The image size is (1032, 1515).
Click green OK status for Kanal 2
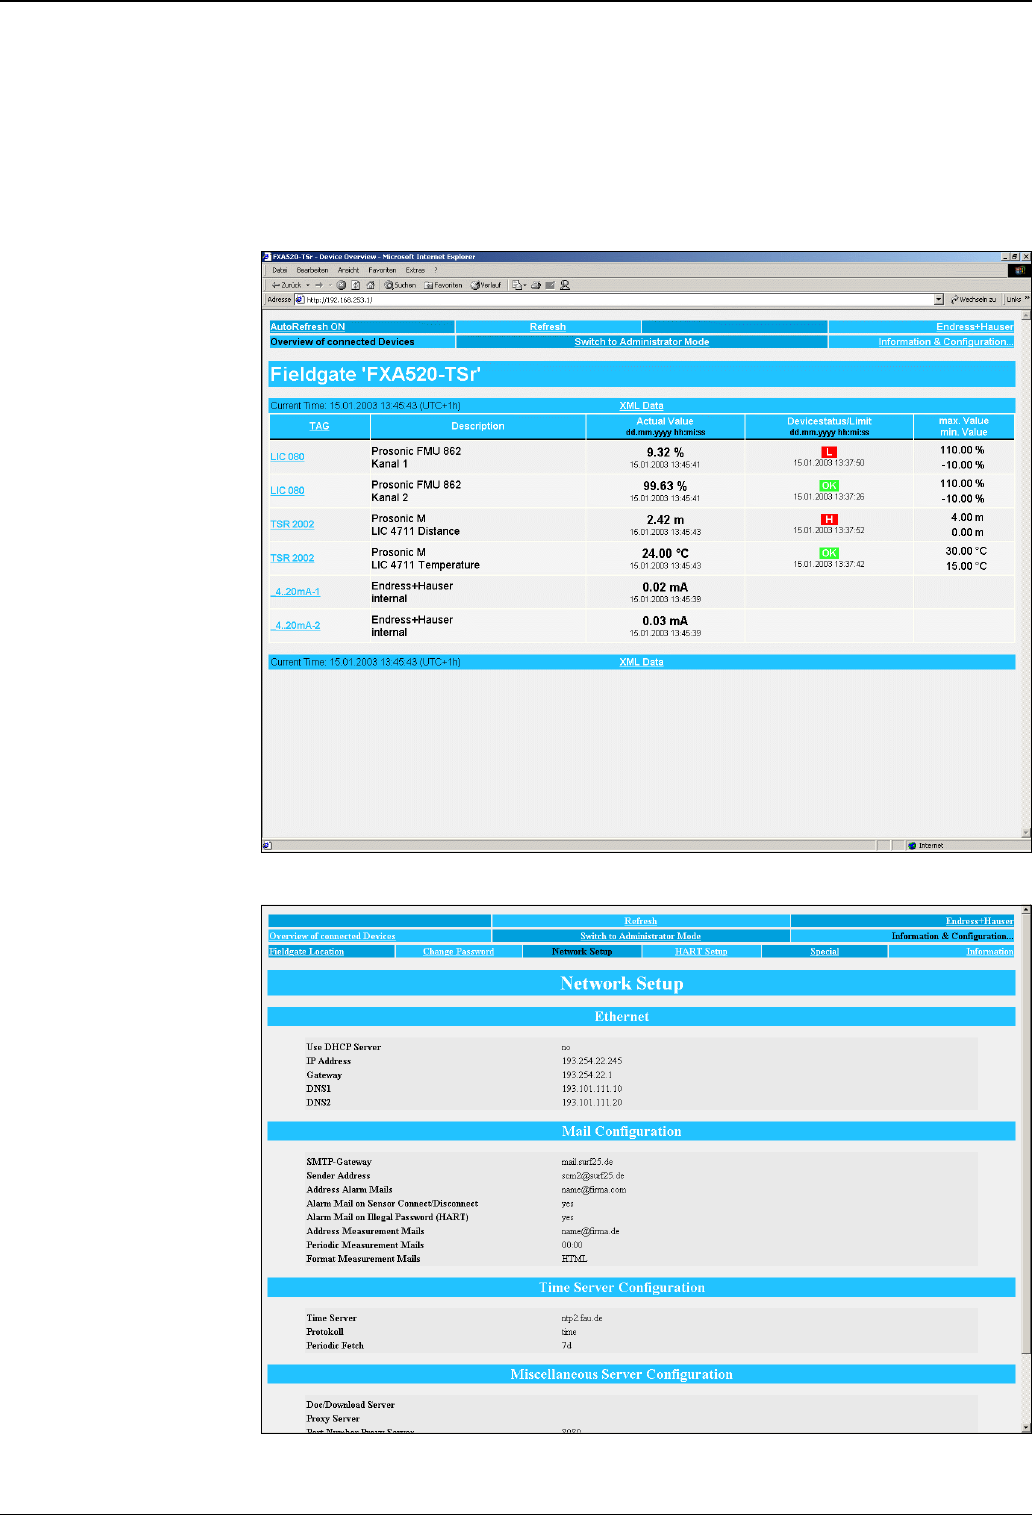pos(829,485)
